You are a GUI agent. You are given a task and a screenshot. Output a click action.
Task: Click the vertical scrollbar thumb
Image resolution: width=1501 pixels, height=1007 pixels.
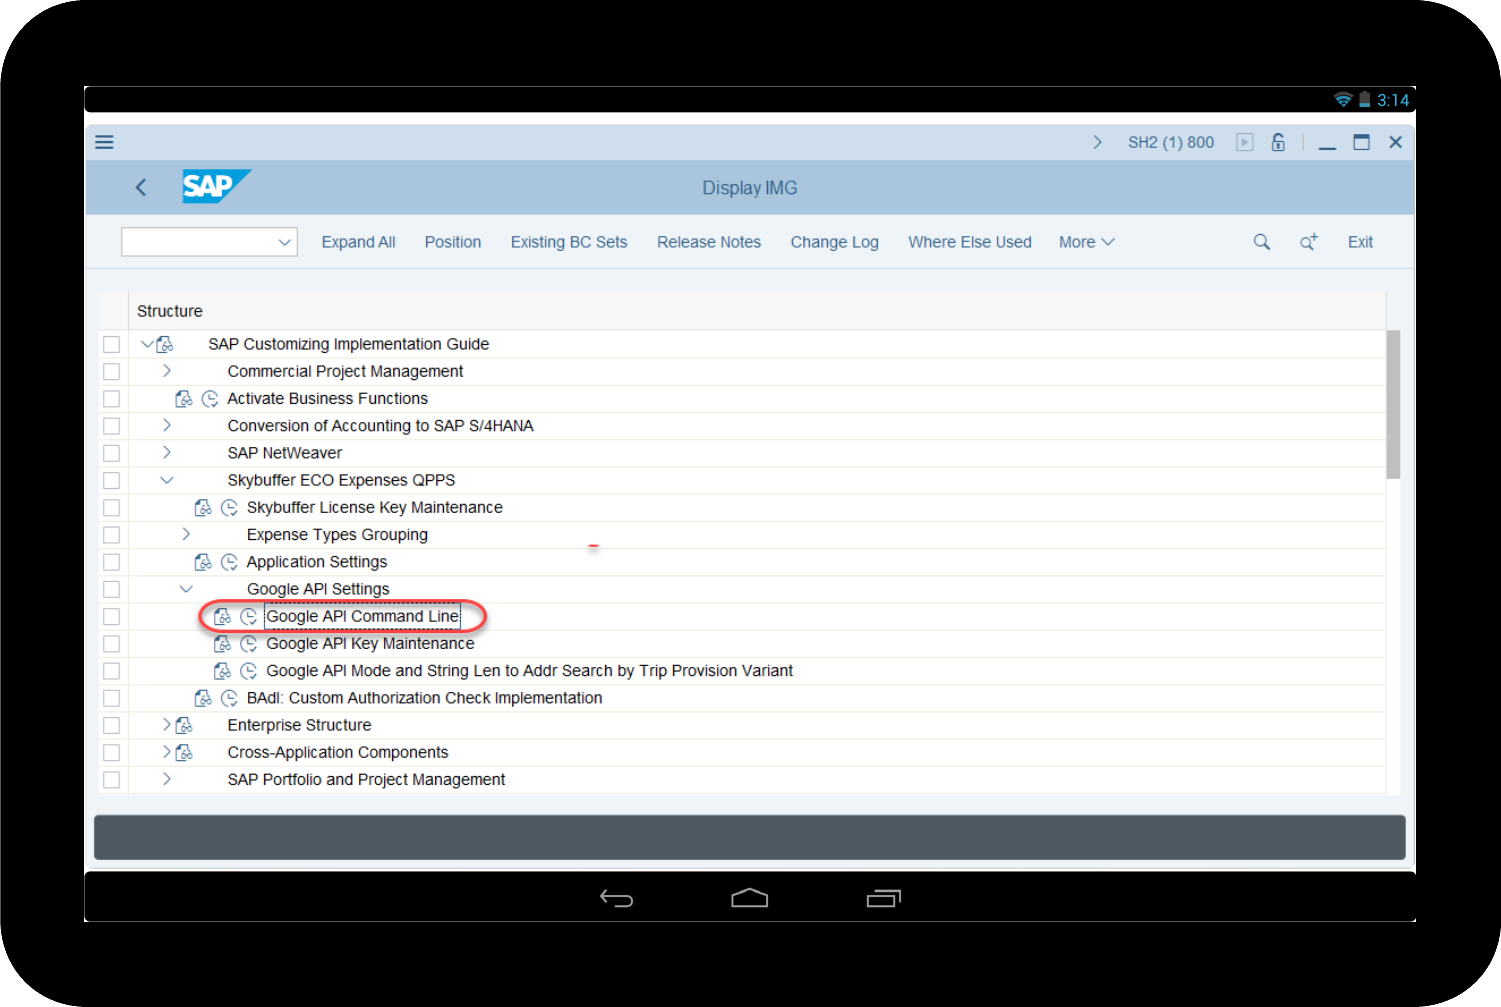(x=1393, y=404)
